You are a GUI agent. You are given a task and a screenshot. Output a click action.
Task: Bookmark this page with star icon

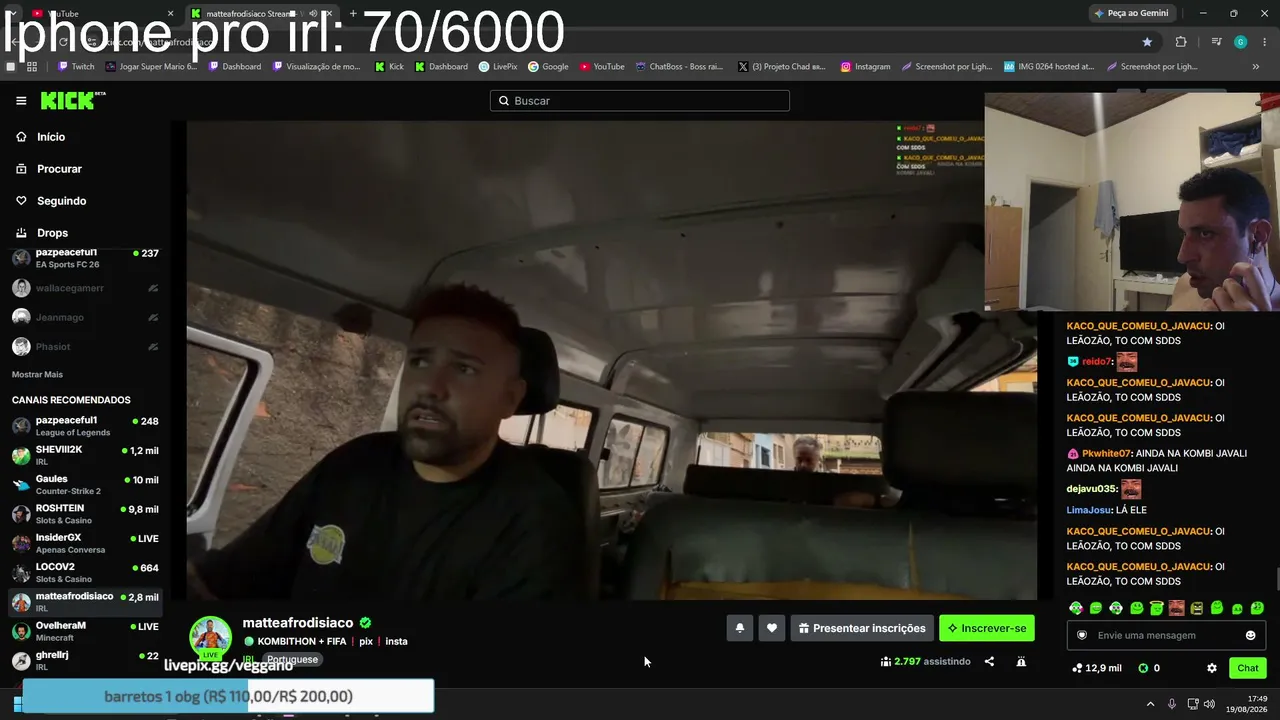tap(1147, 42)
